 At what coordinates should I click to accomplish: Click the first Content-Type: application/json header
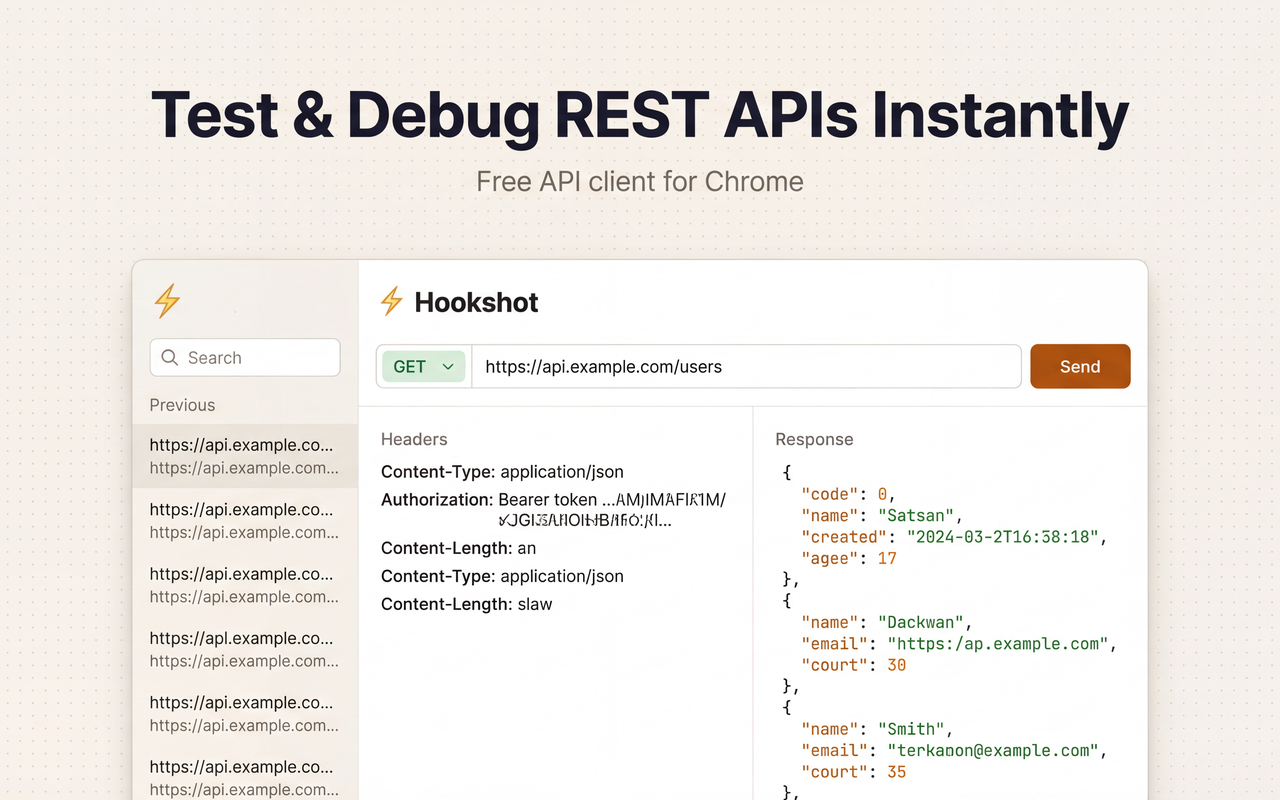(x=502, y=472)
